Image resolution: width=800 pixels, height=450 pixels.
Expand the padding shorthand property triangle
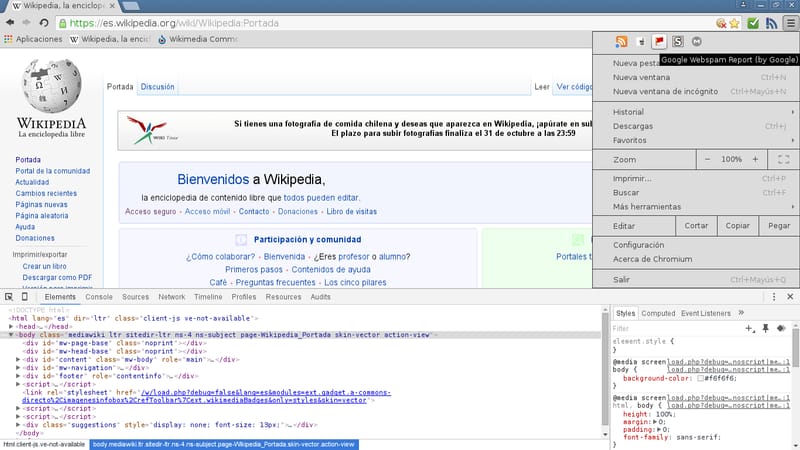point(659,430)
